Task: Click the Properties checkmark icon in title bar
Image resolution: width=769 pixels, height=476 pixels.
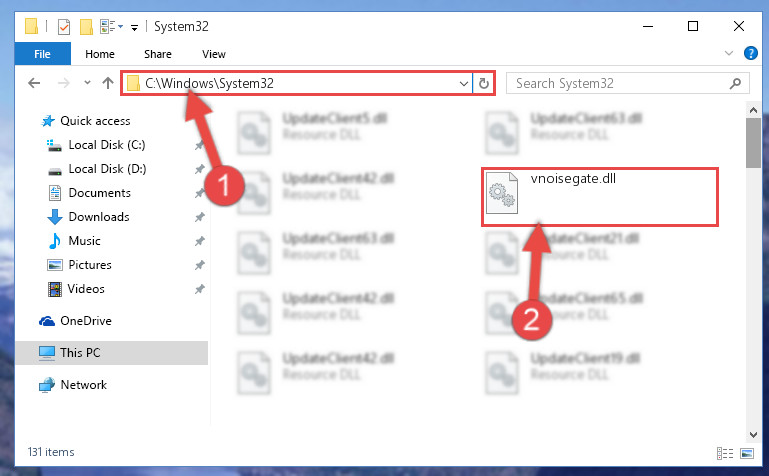Action: pos(64,26)
